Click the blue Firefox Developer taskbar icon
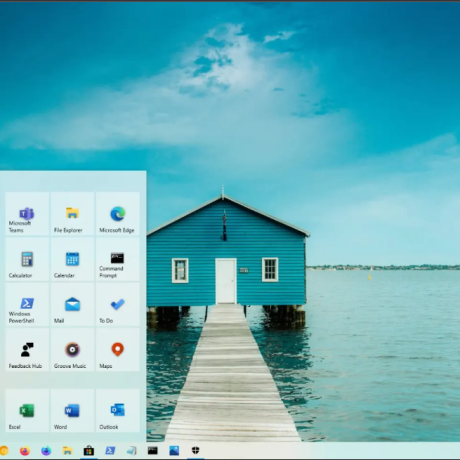 (x=46, y=451)
